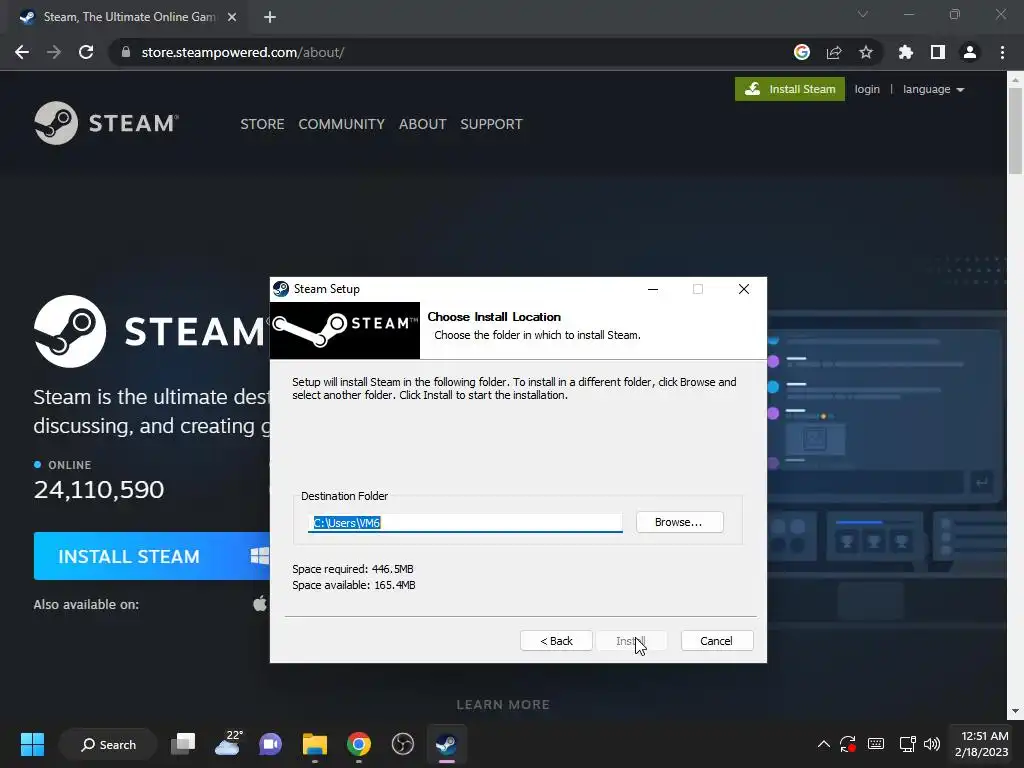Reload the Steam about page
Screen dimensions: 1024x768
[86, 52]
